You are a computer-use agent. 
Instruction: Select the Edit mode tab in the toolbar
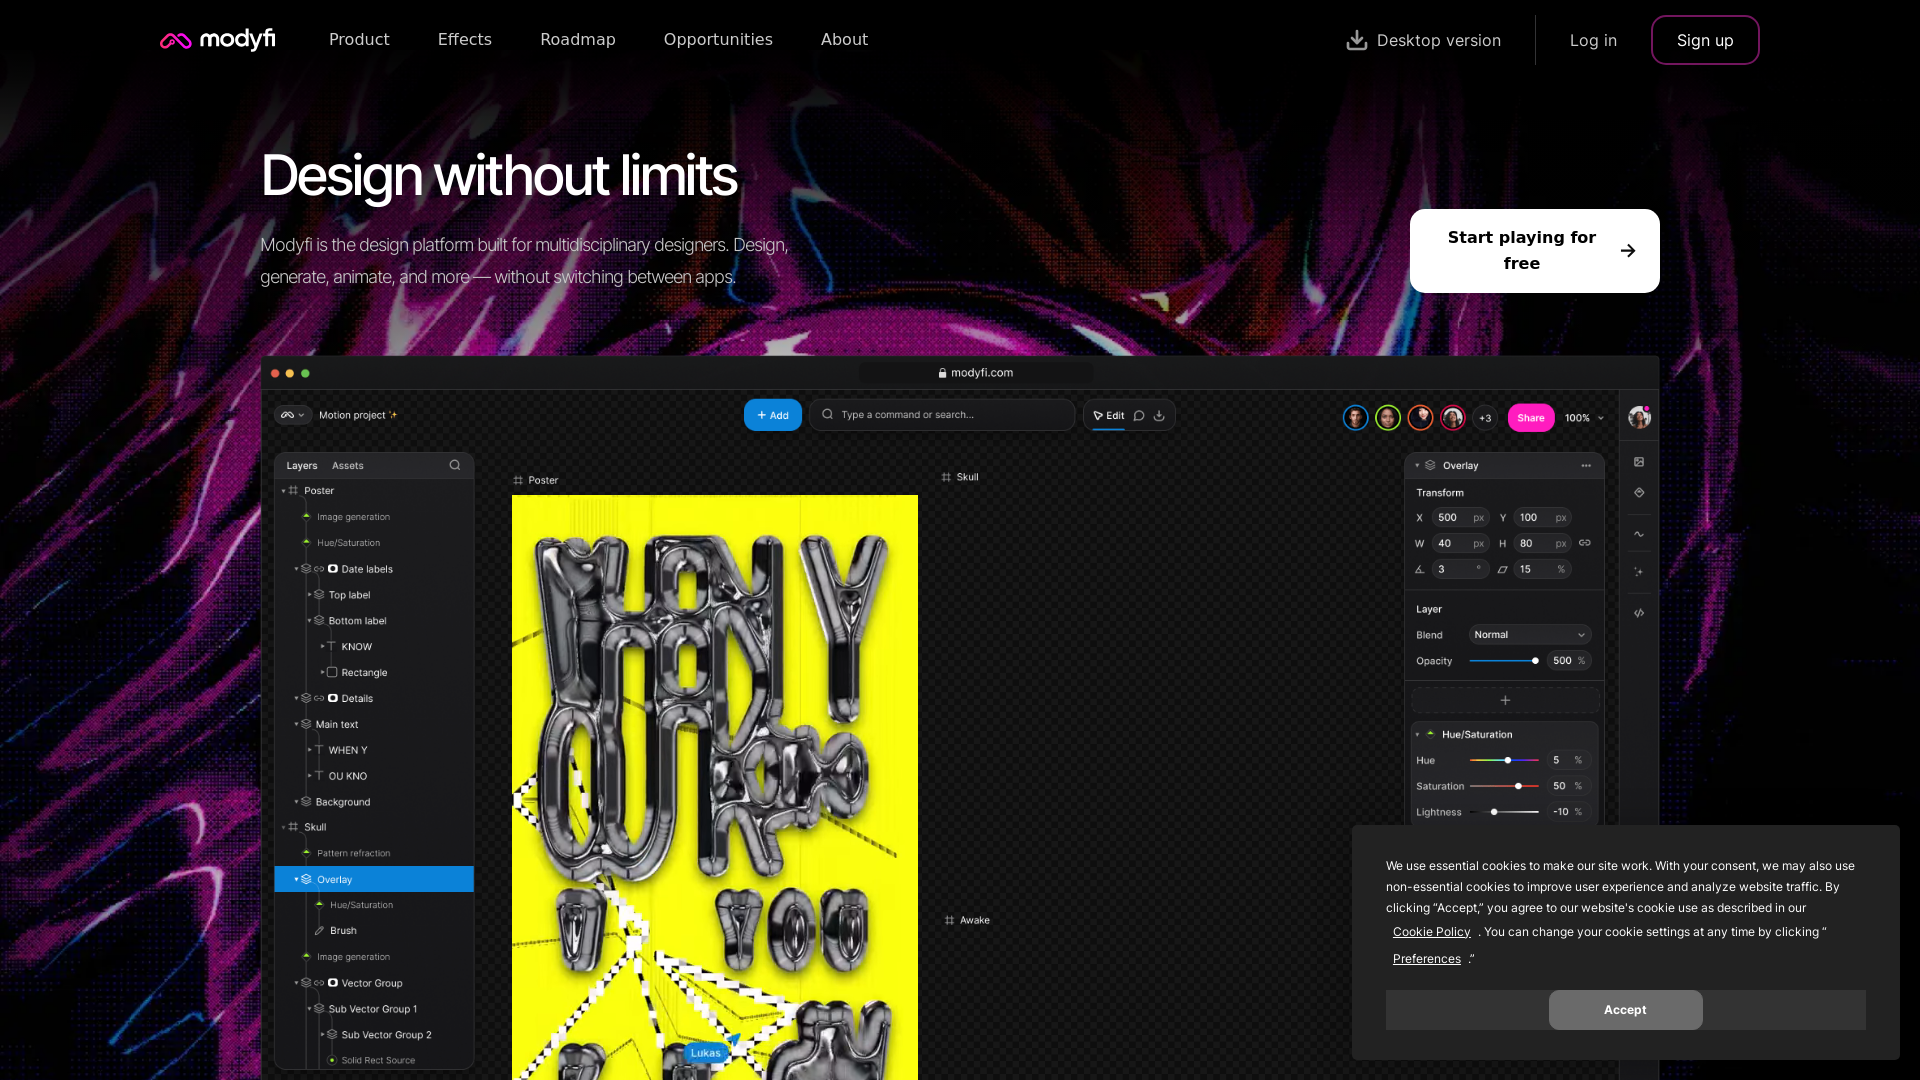point(1108,416)
